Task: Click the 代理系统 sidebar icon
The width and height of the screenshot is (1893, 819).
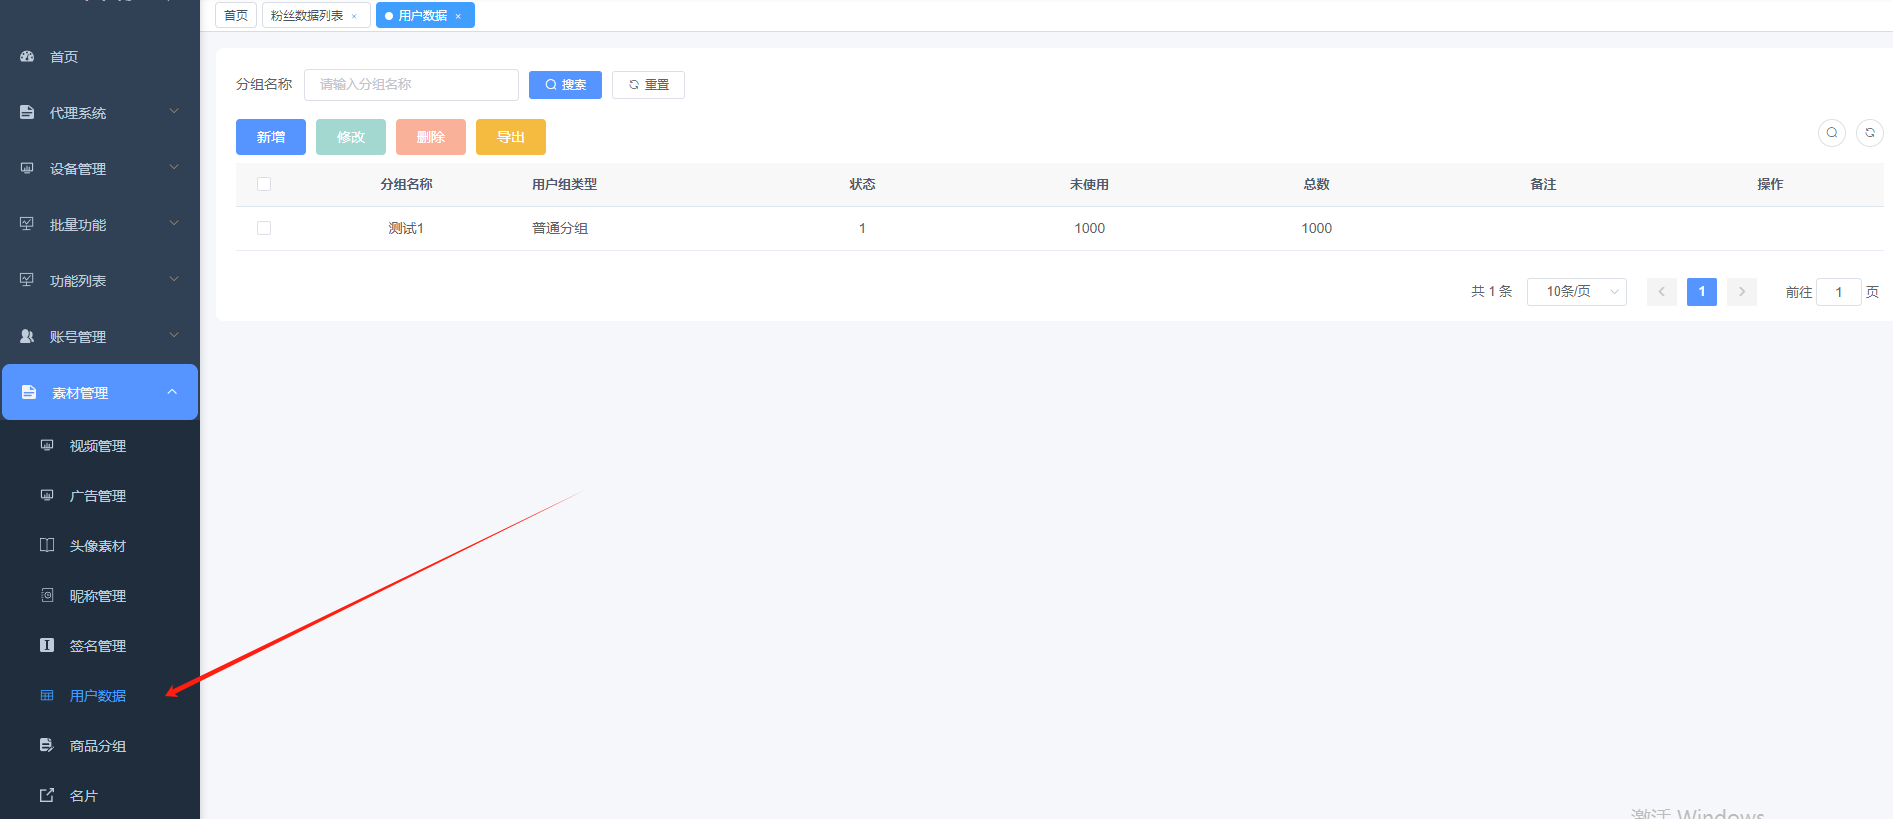Action: [x=27, y=113]
